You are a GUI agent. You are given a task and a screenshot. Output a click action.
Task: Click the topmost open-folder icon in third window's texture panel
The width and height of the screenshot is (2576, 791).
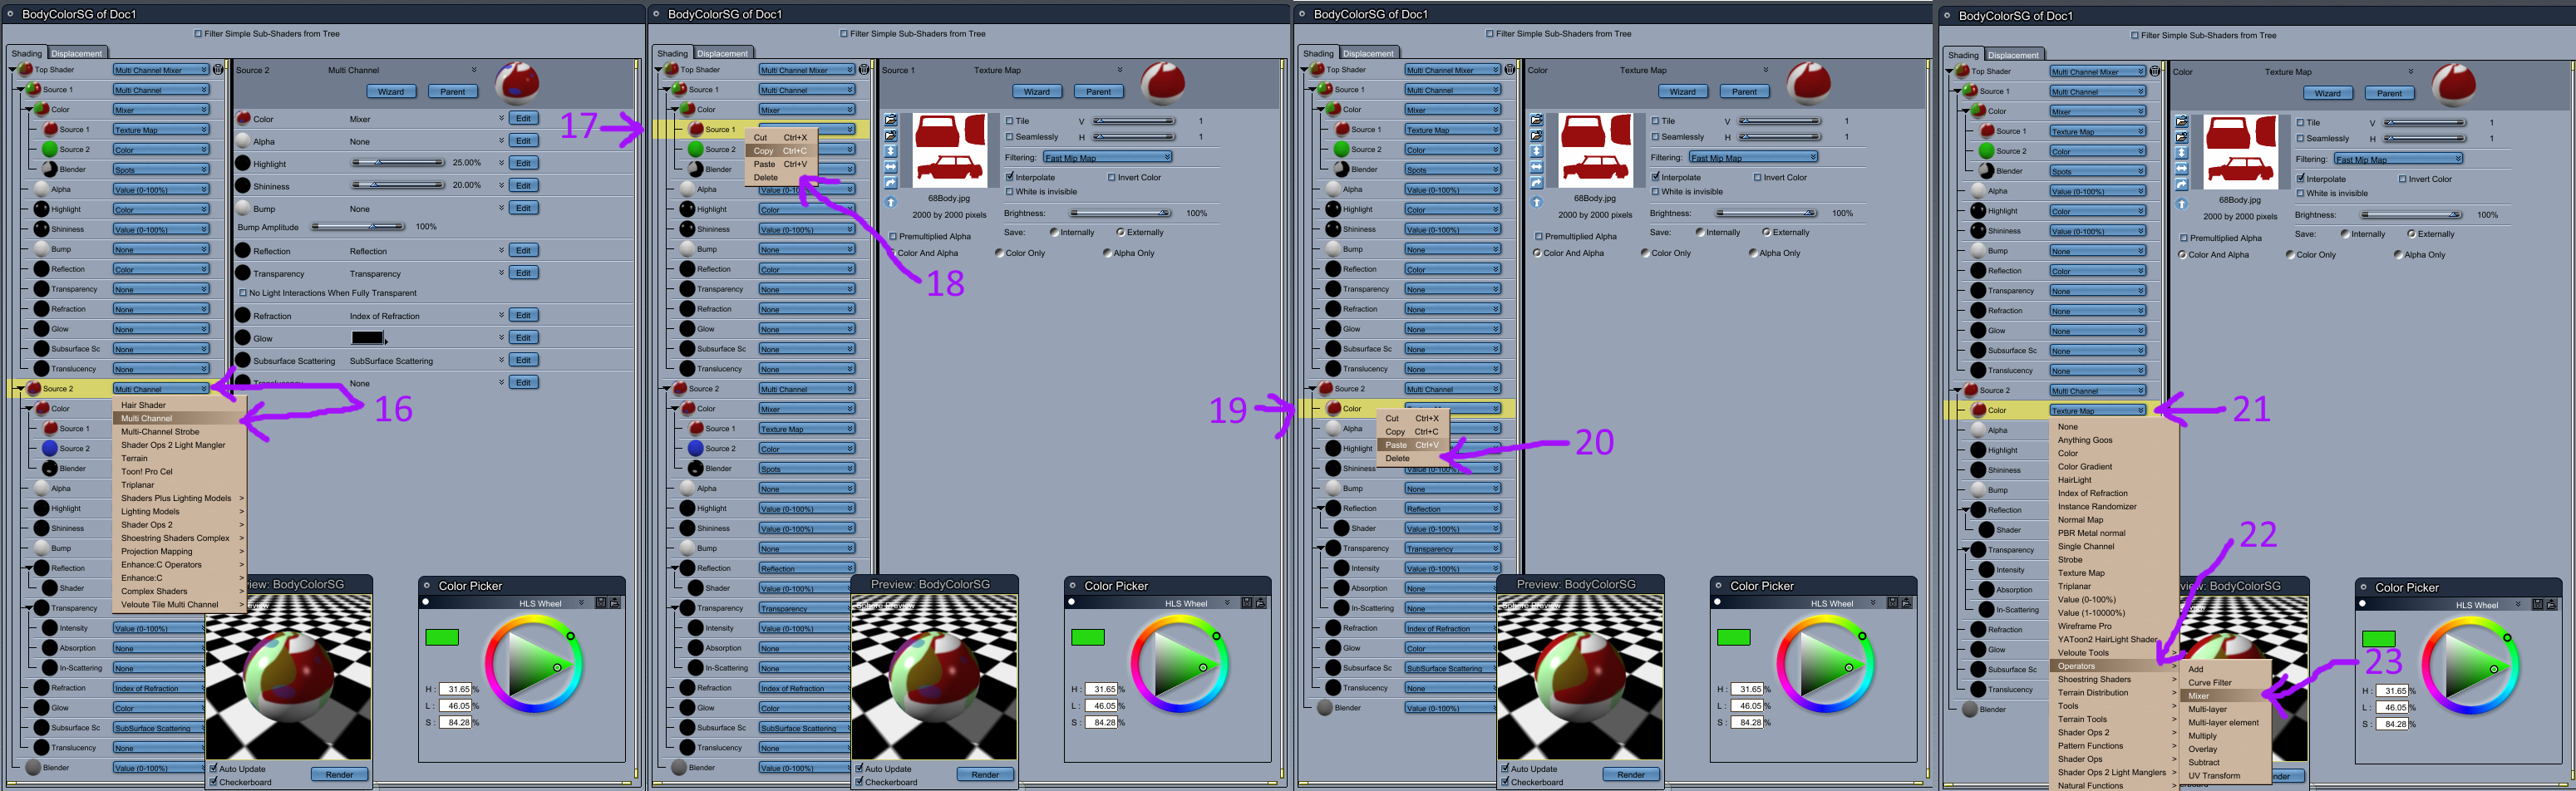coord(1537,120)
